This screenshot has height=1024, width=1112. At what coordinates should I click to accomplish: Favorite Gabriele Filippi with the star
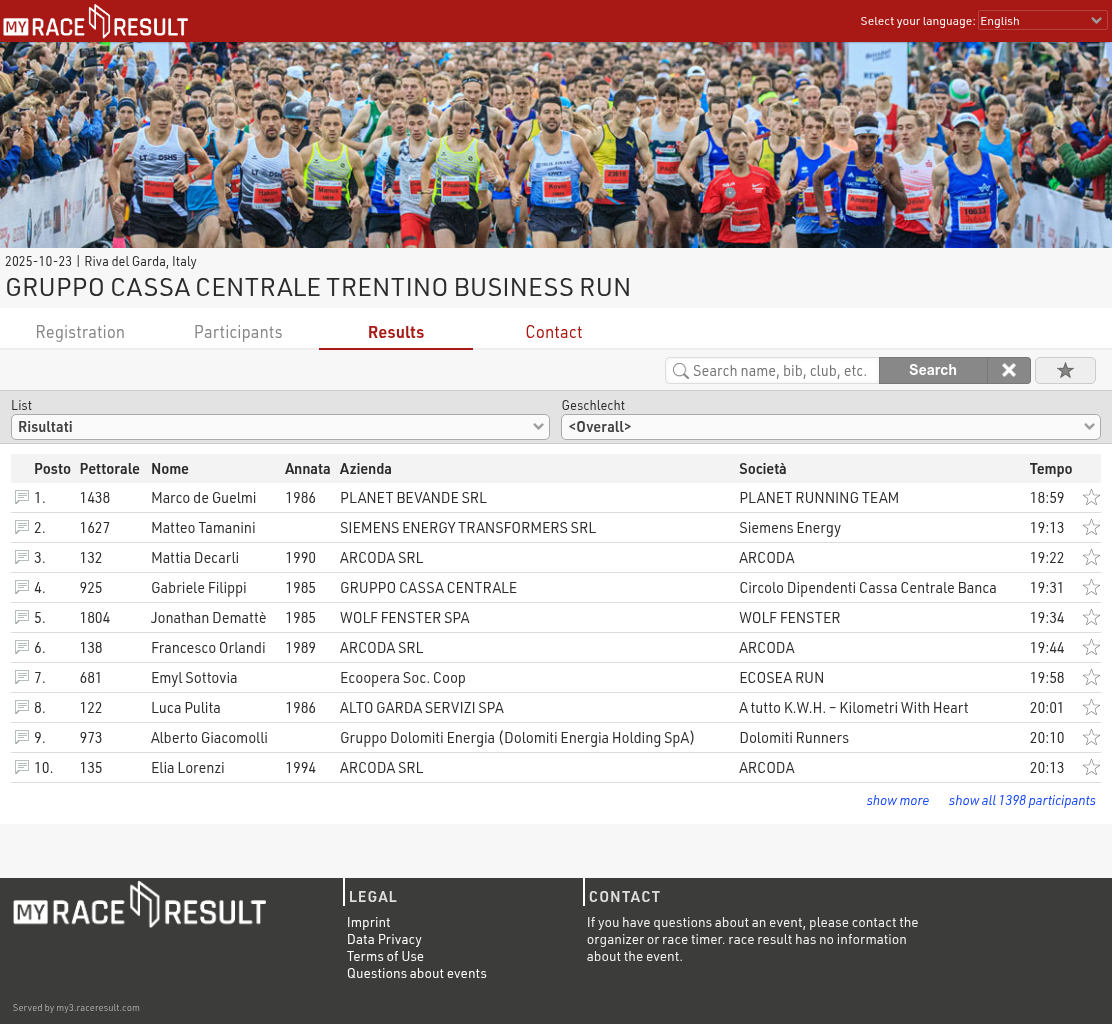[1091, 587]
